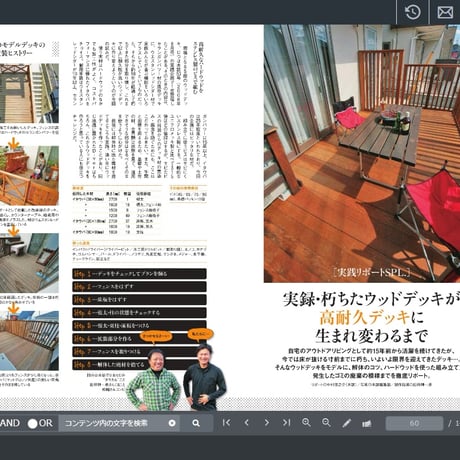Select the OR search radio button
Viewport: 460px width, 460px height.
point(32,424)
